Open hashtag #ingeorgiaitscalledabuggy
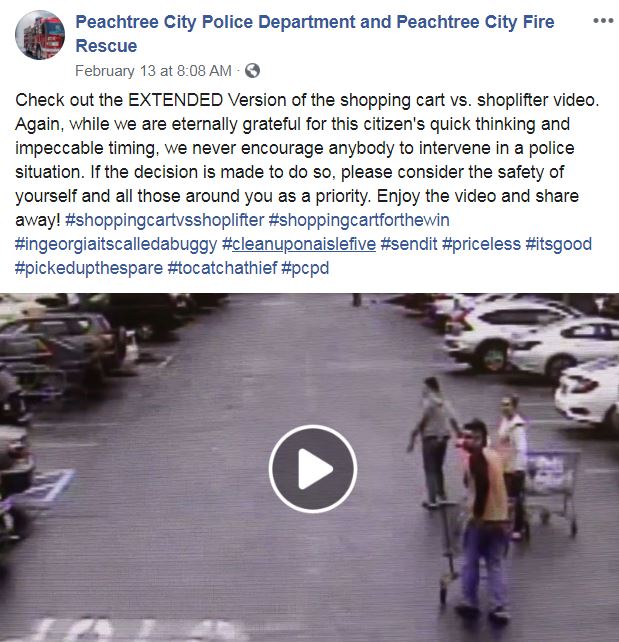 pos(116,244)
